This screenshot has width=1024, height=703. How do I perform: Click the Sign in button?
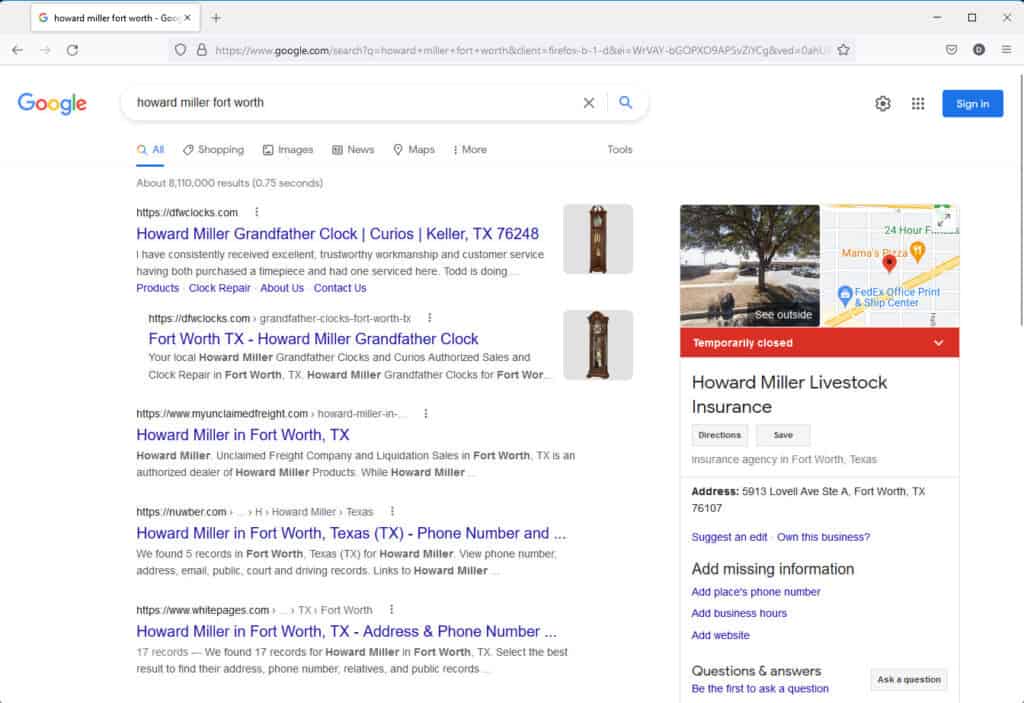[x=972, y=104]
